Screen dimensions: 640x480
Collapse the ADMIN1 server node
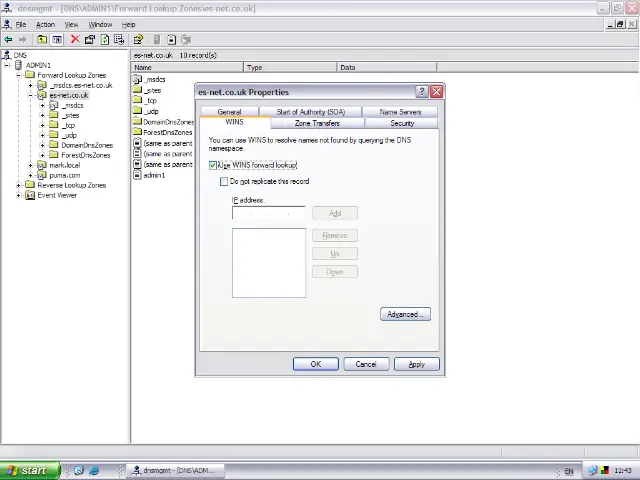click(x=7, y=65)
